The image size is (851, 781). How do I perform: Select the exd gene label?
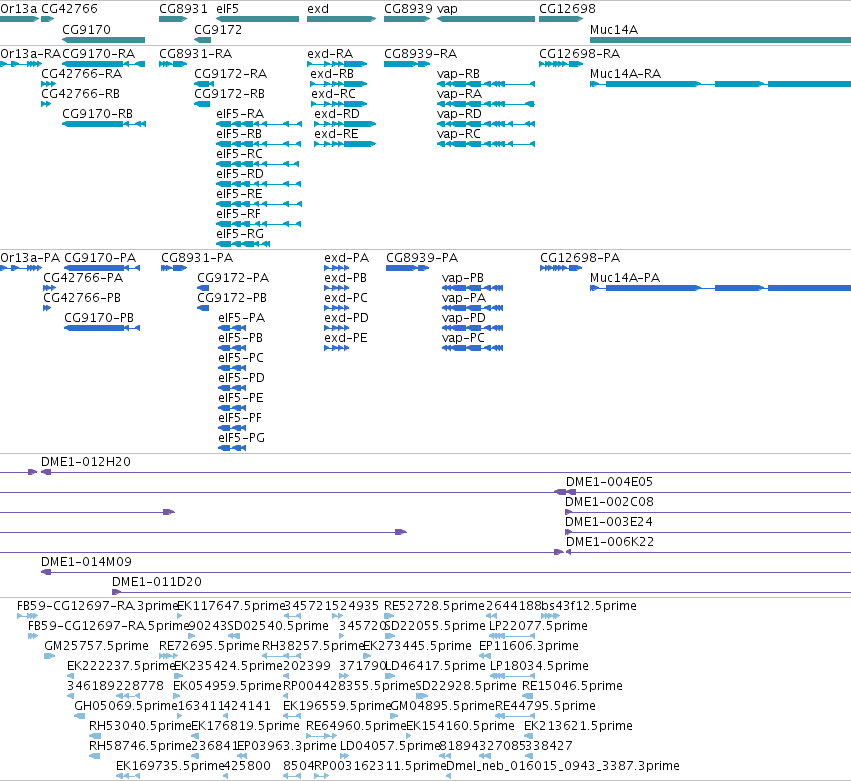coord(318,9)
